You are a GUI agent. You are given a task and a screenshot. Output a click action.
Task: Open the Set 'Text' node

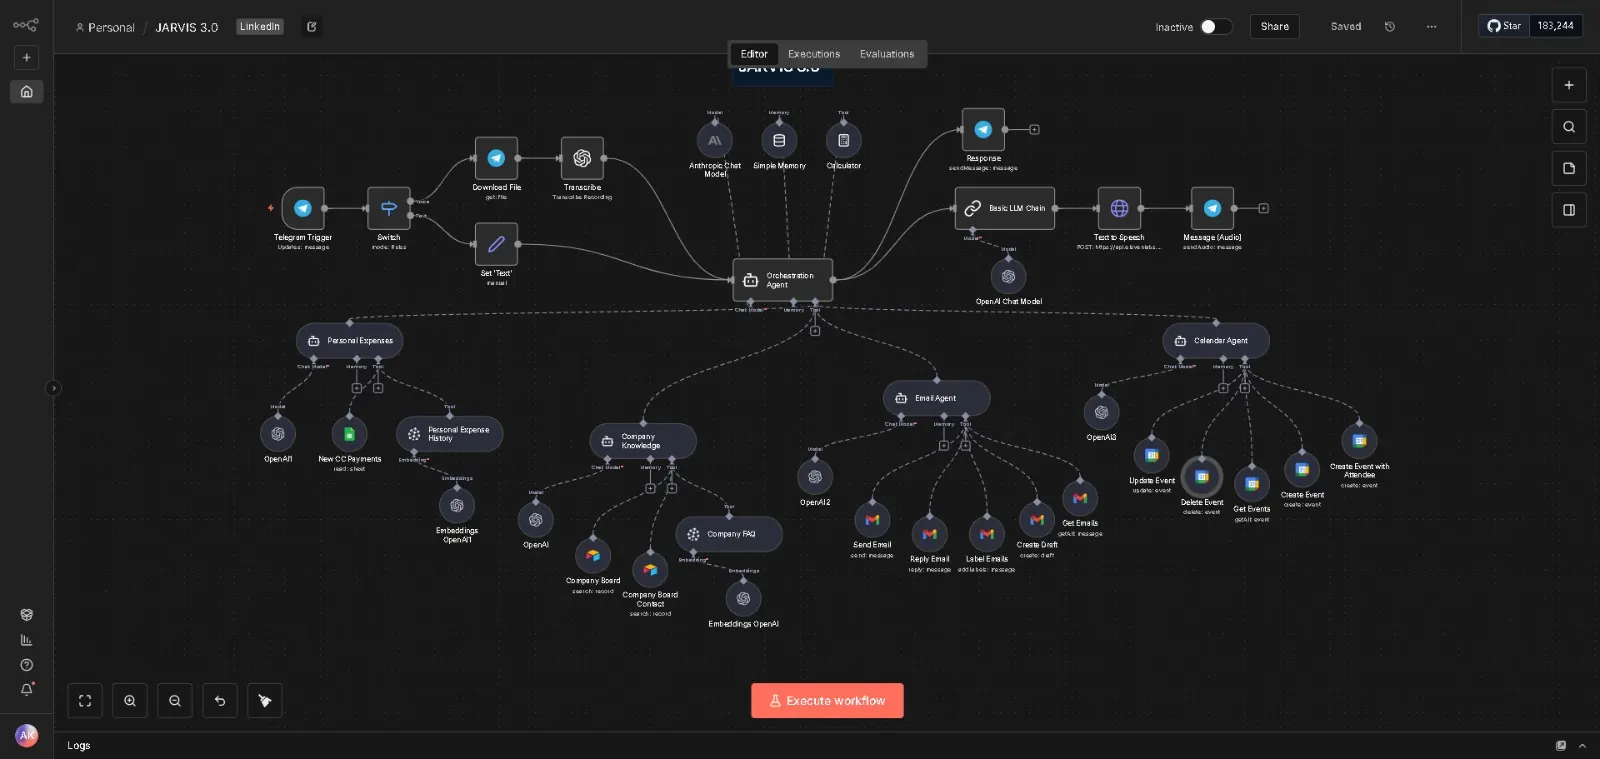pyautogui.click(x=496, y=244)
